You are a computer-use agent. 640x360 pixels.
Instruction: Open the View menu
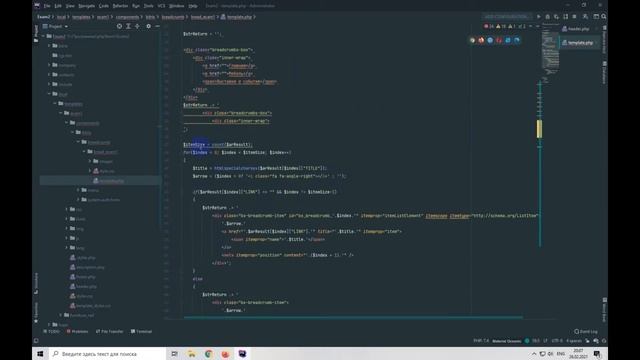70,6
